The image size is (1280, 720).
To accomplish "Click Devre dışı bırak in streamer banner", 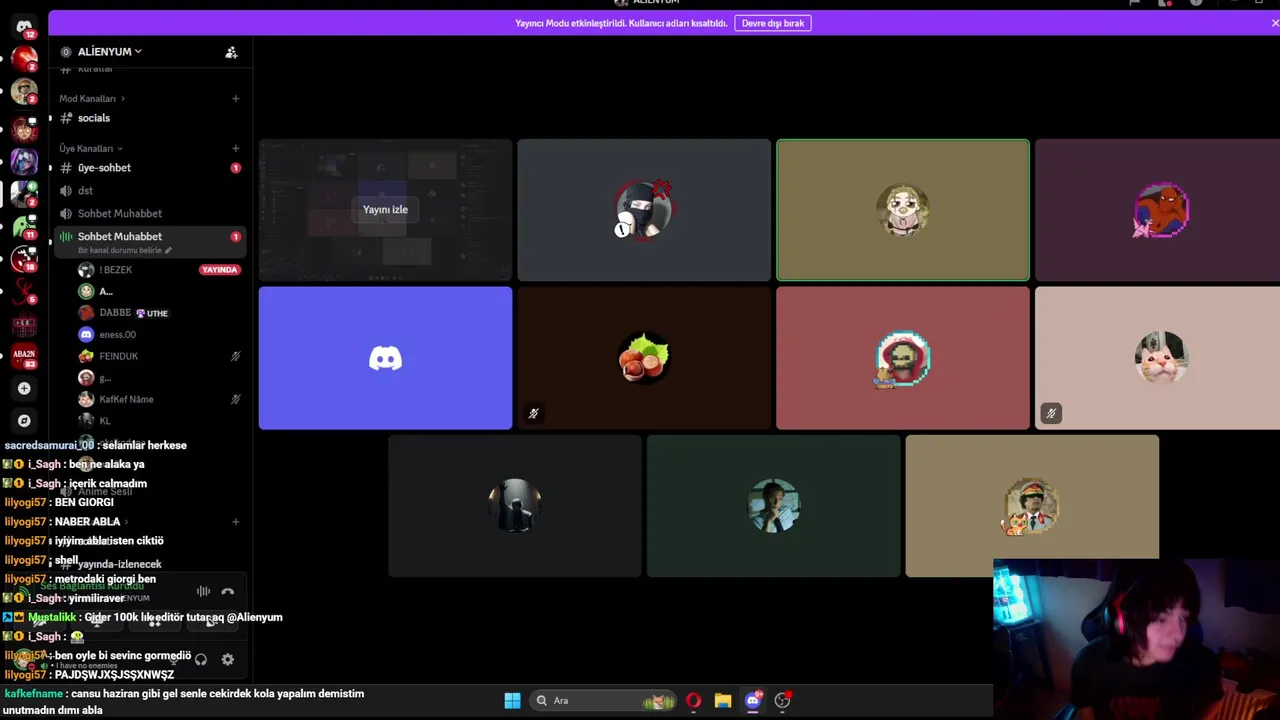I will 773,23.
